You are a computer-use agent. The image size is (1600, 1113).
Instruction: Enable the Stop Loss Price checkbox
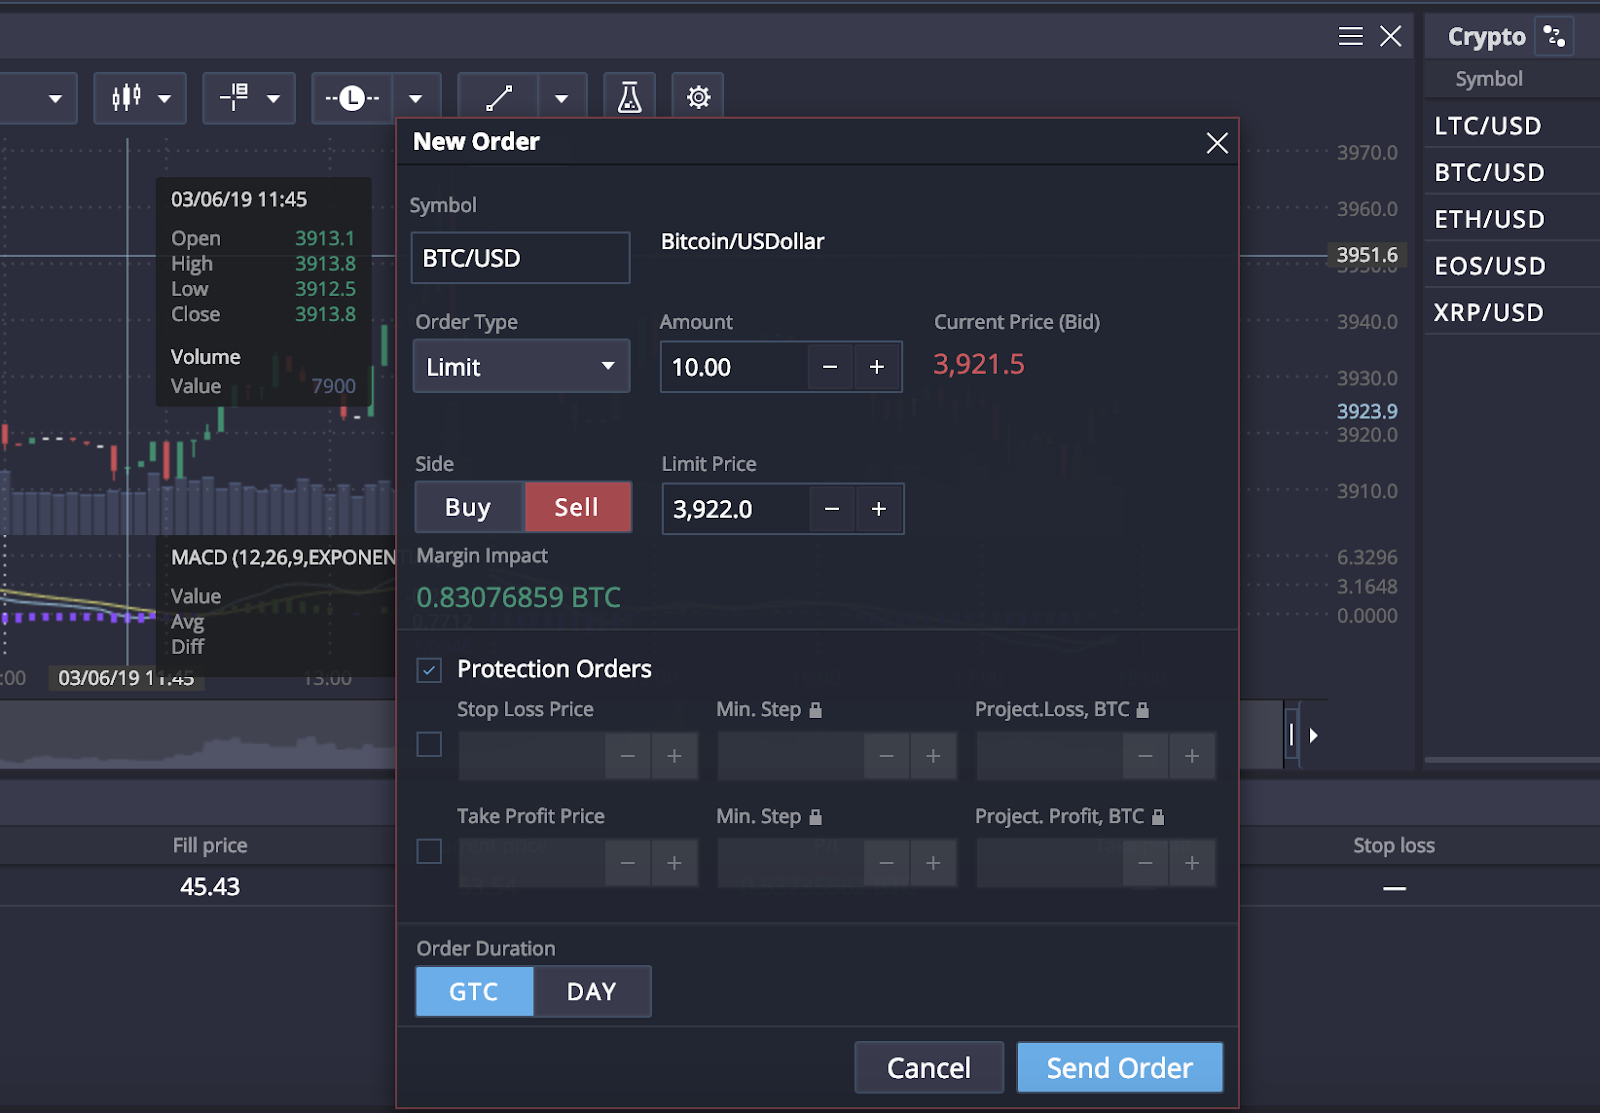pyautogui.click(x=429, y=744)
